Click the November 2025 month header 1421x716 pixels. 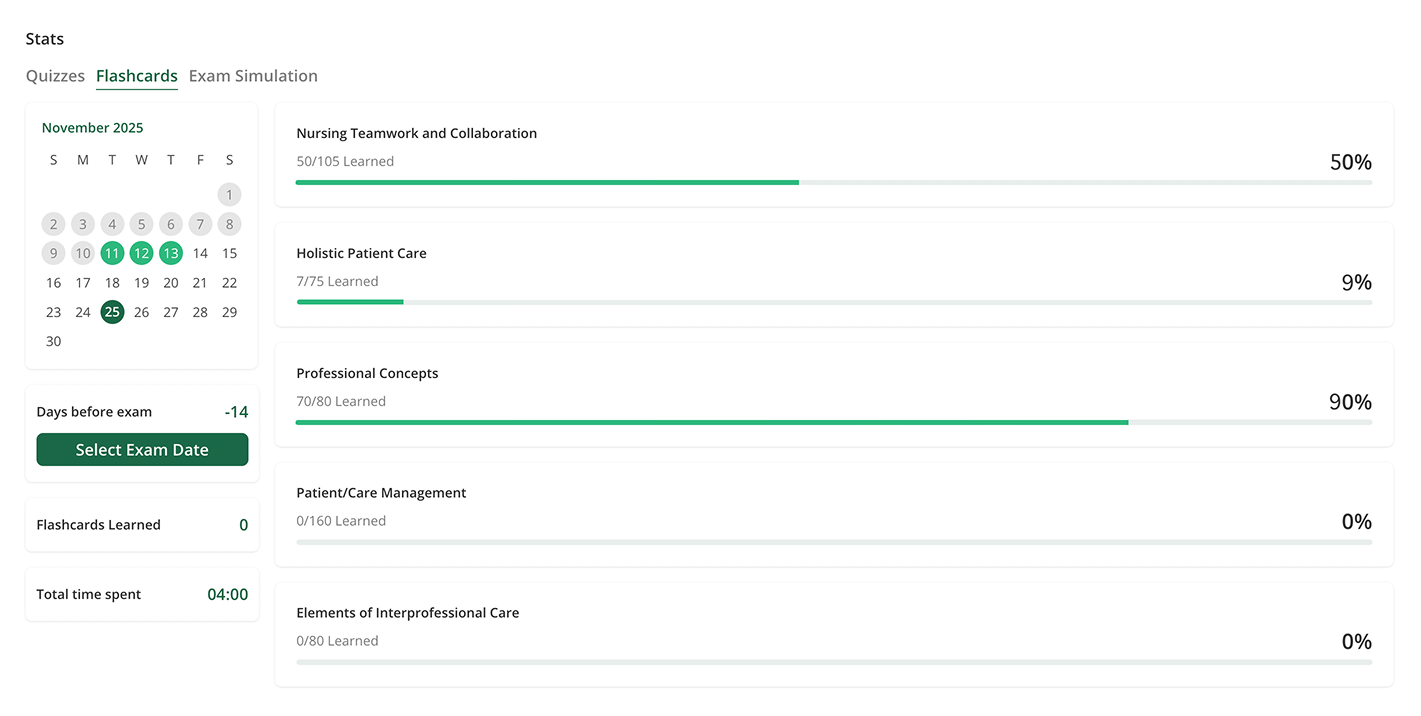(x=92, y=128)
